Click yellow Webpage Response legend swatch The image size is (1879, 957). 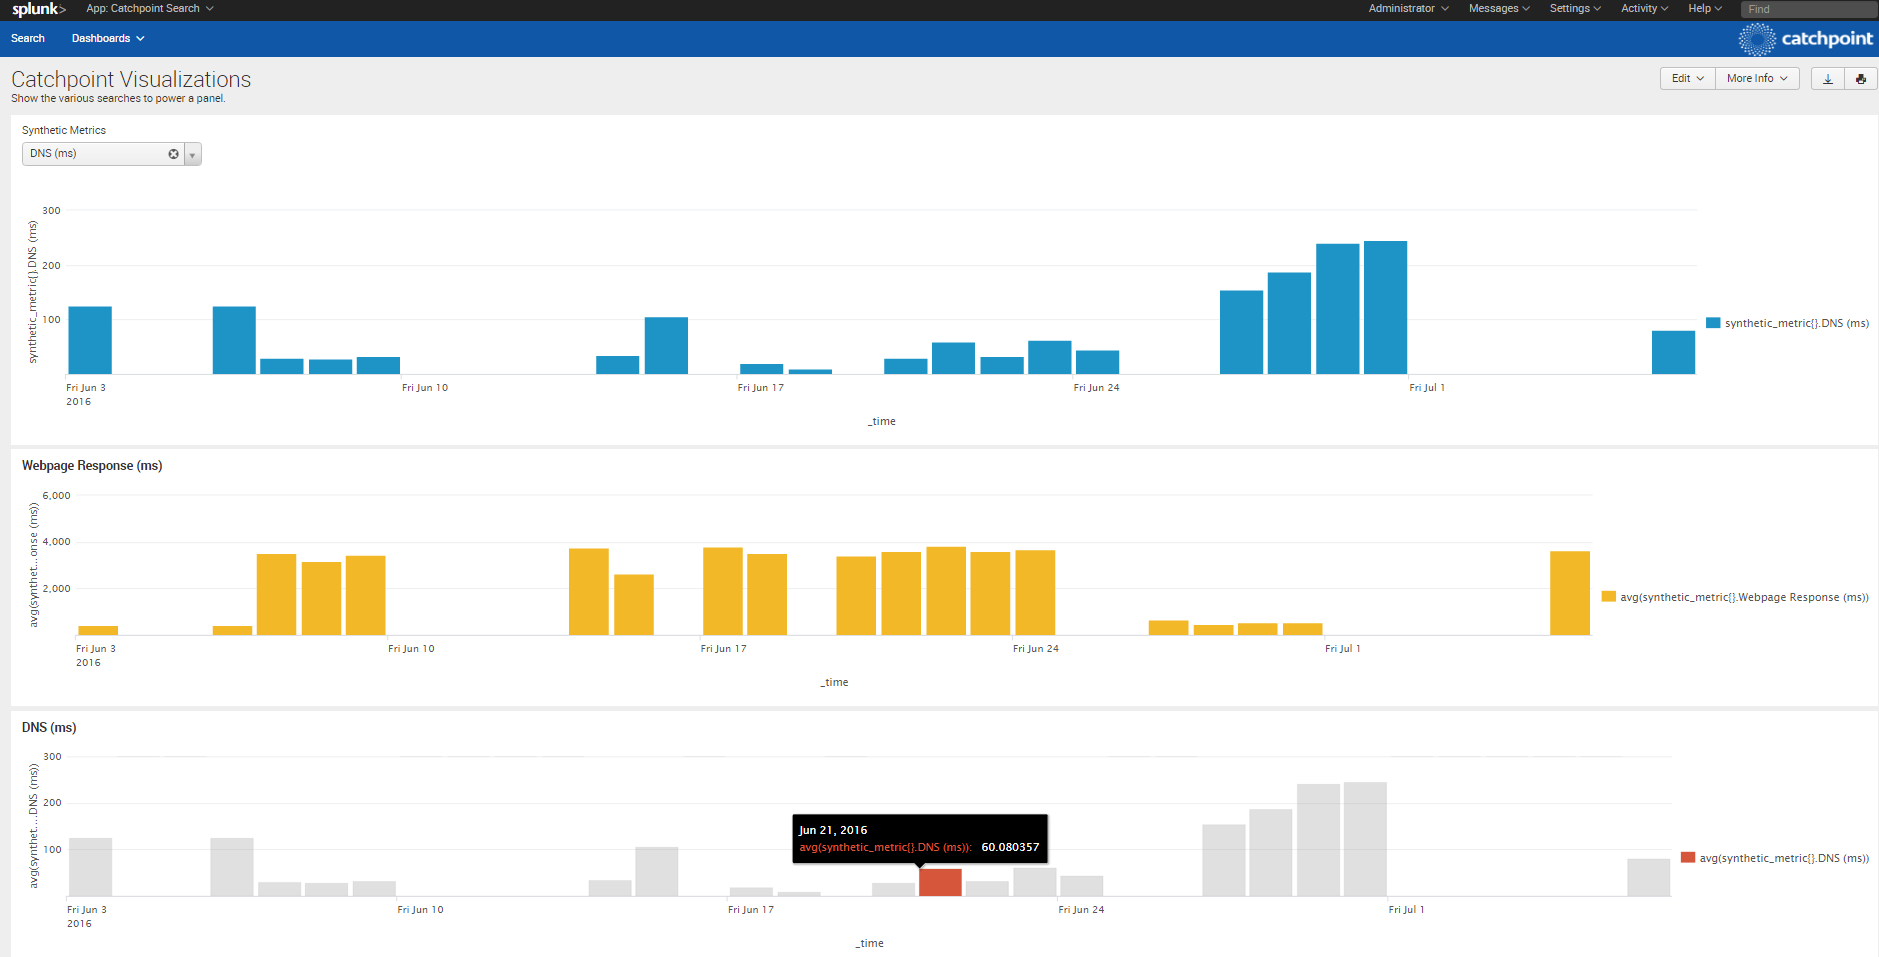1609,597
